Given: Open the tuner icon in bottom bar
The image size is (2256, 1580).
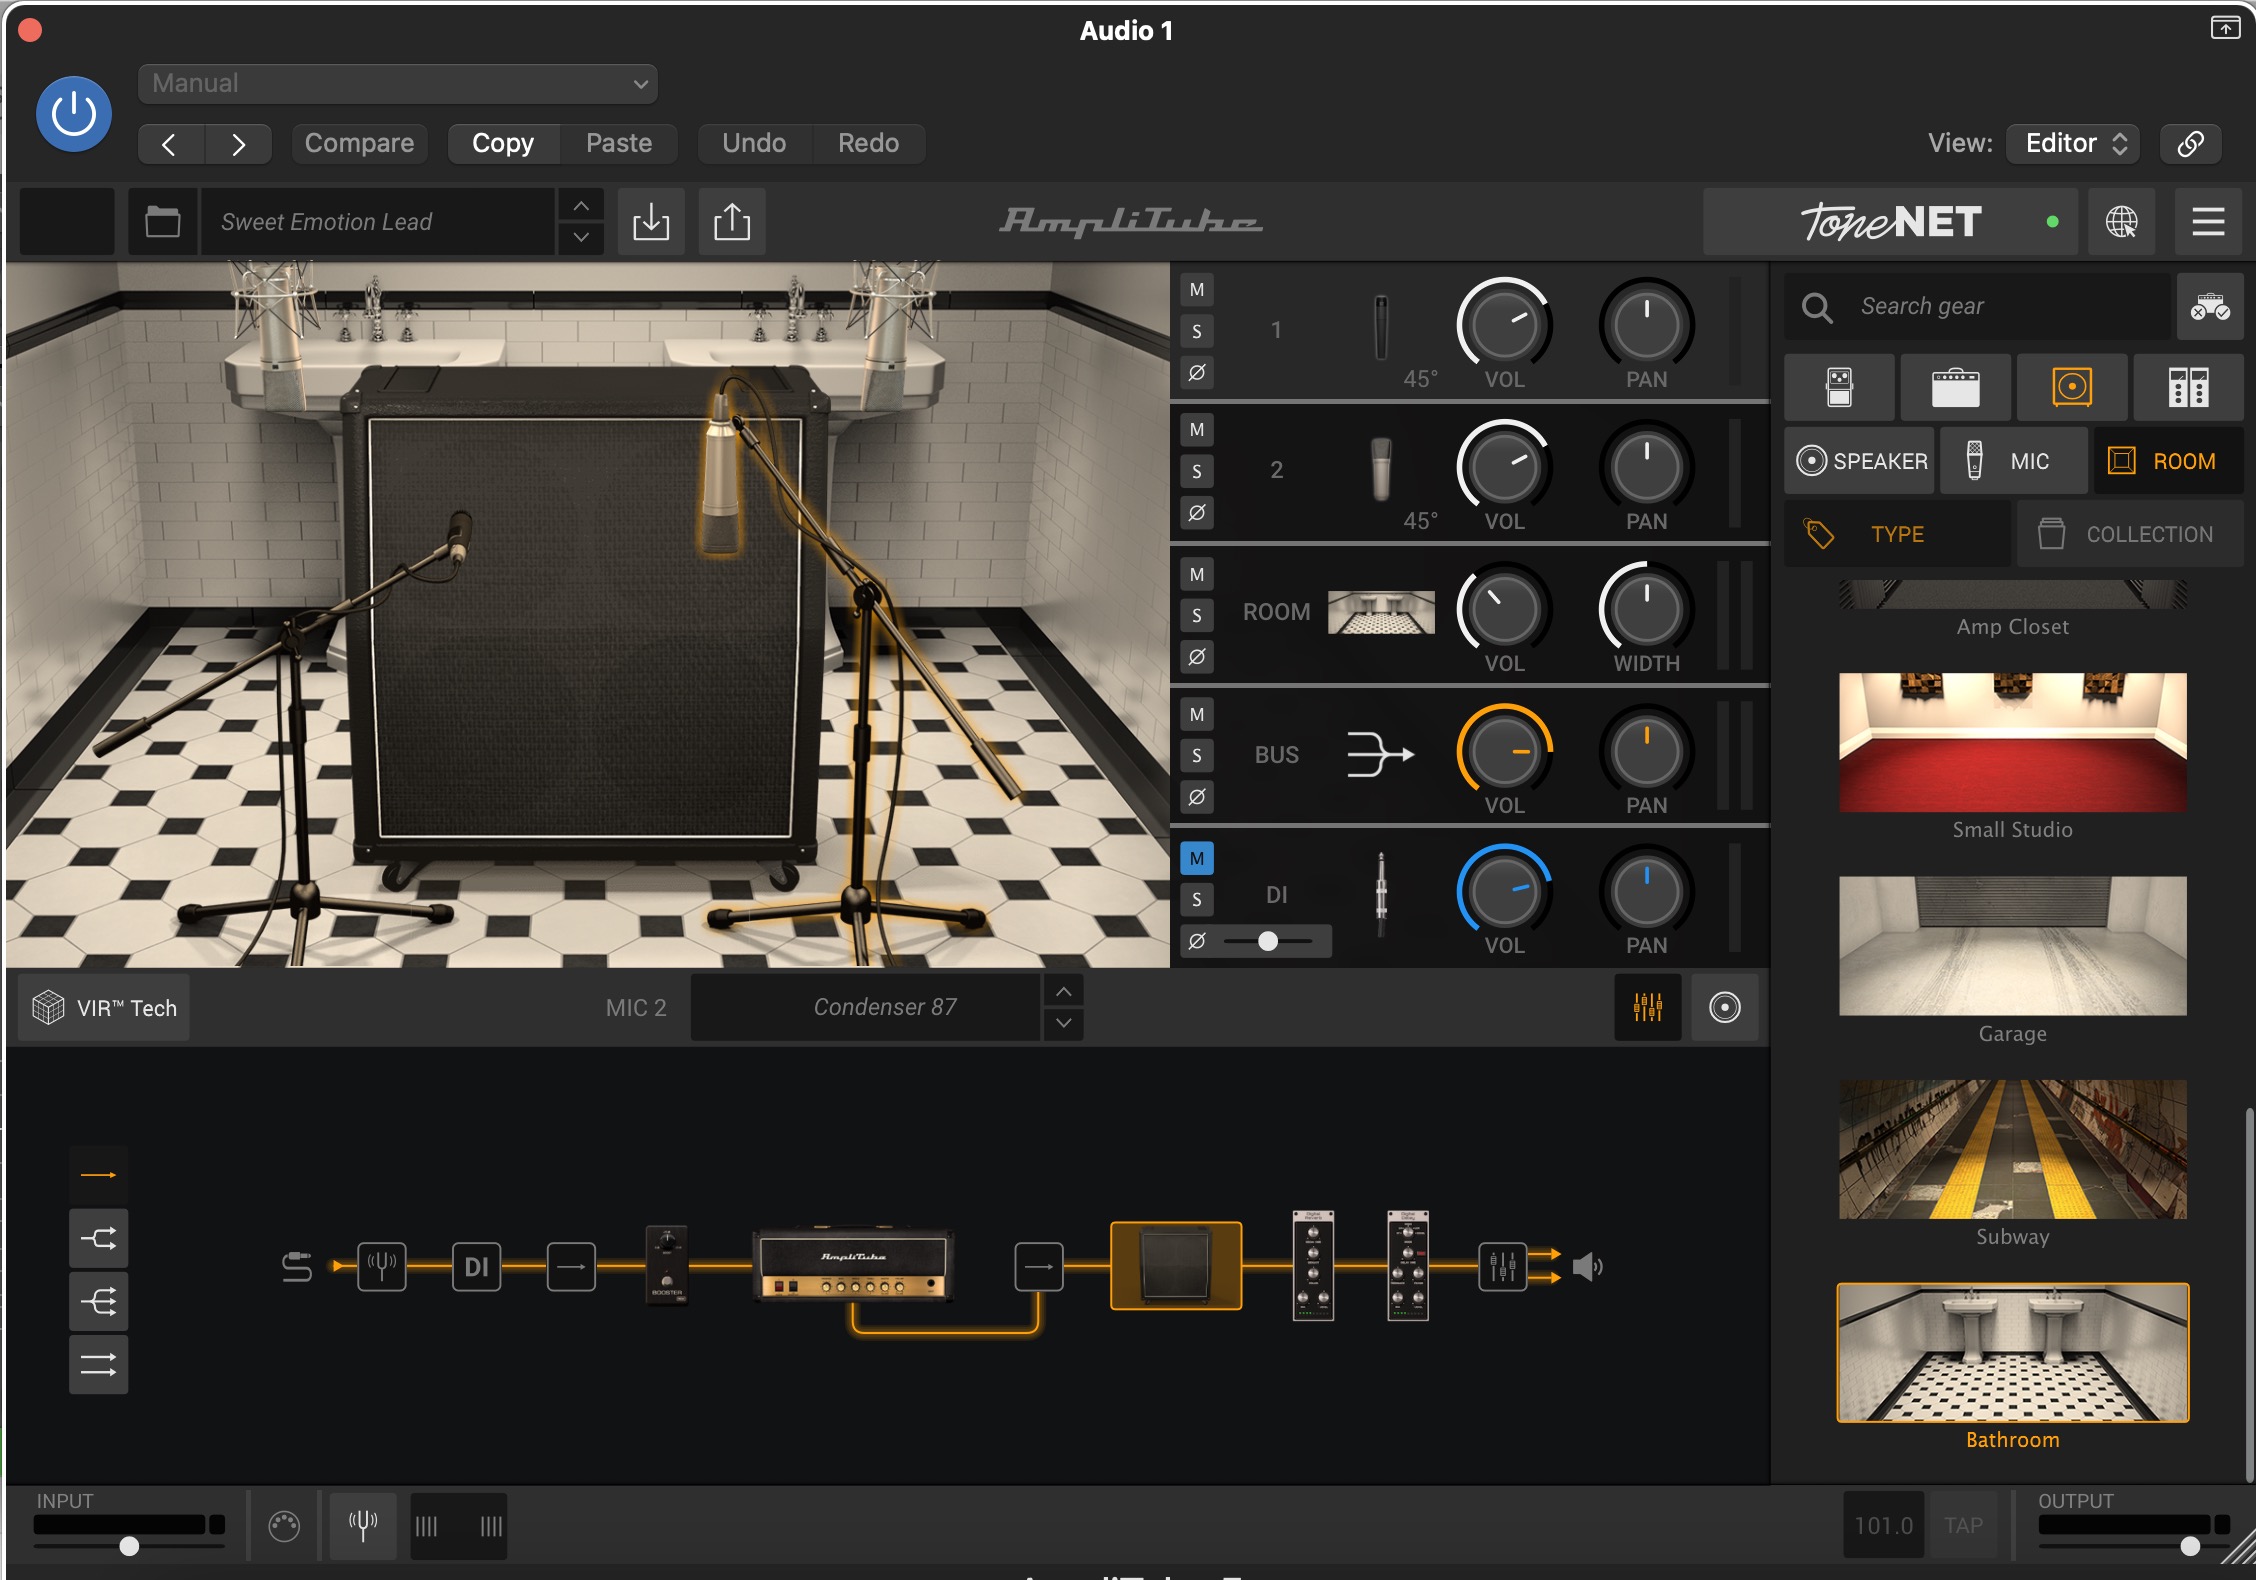Looking at the screenshot, I should [x=363, y=1526].
